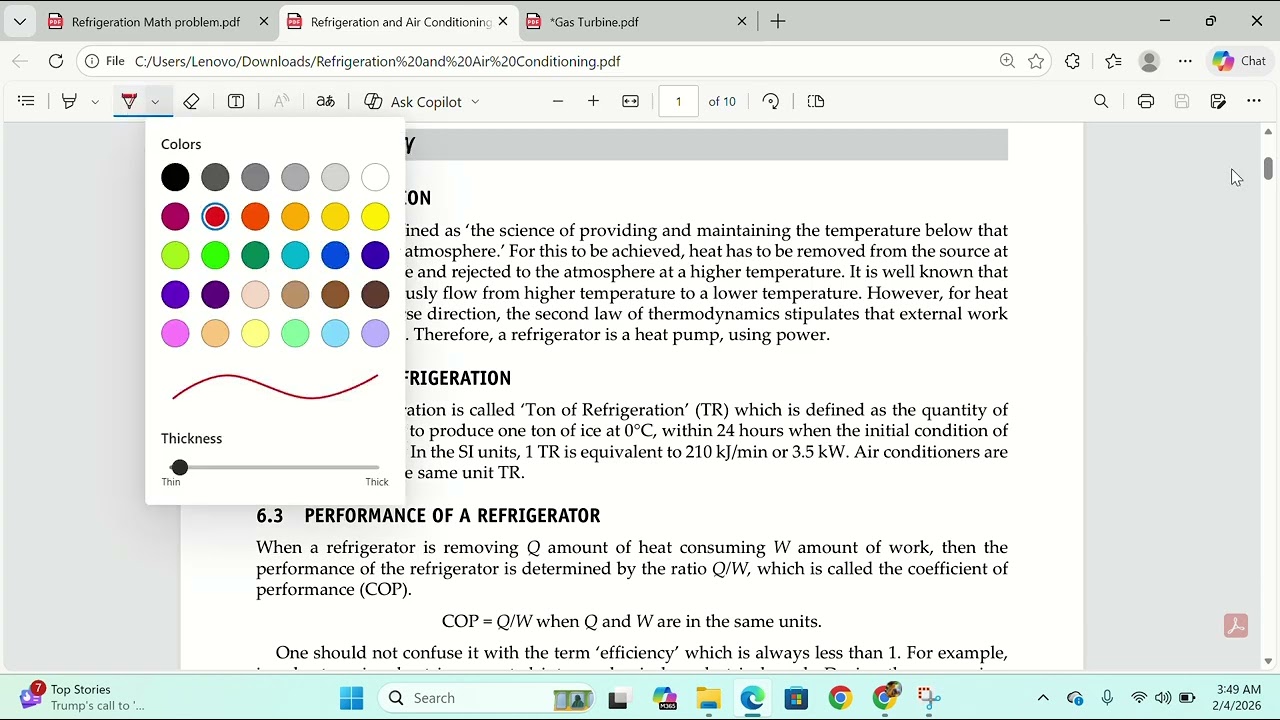Viewport: 1280px width, 720px height.
Task: Print the PDF document
Action: tap(1146, 101)
